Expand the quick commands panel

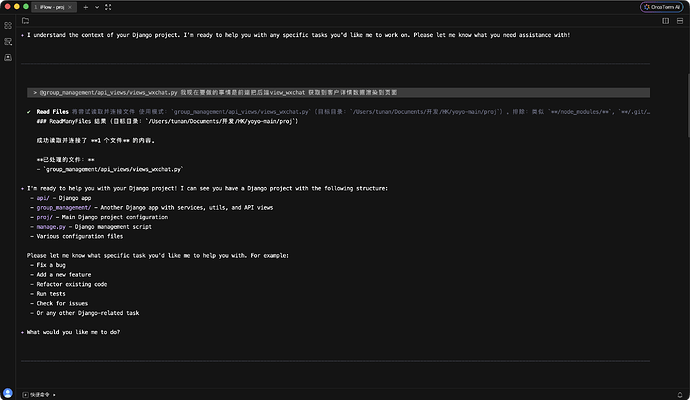coord(37,395)
